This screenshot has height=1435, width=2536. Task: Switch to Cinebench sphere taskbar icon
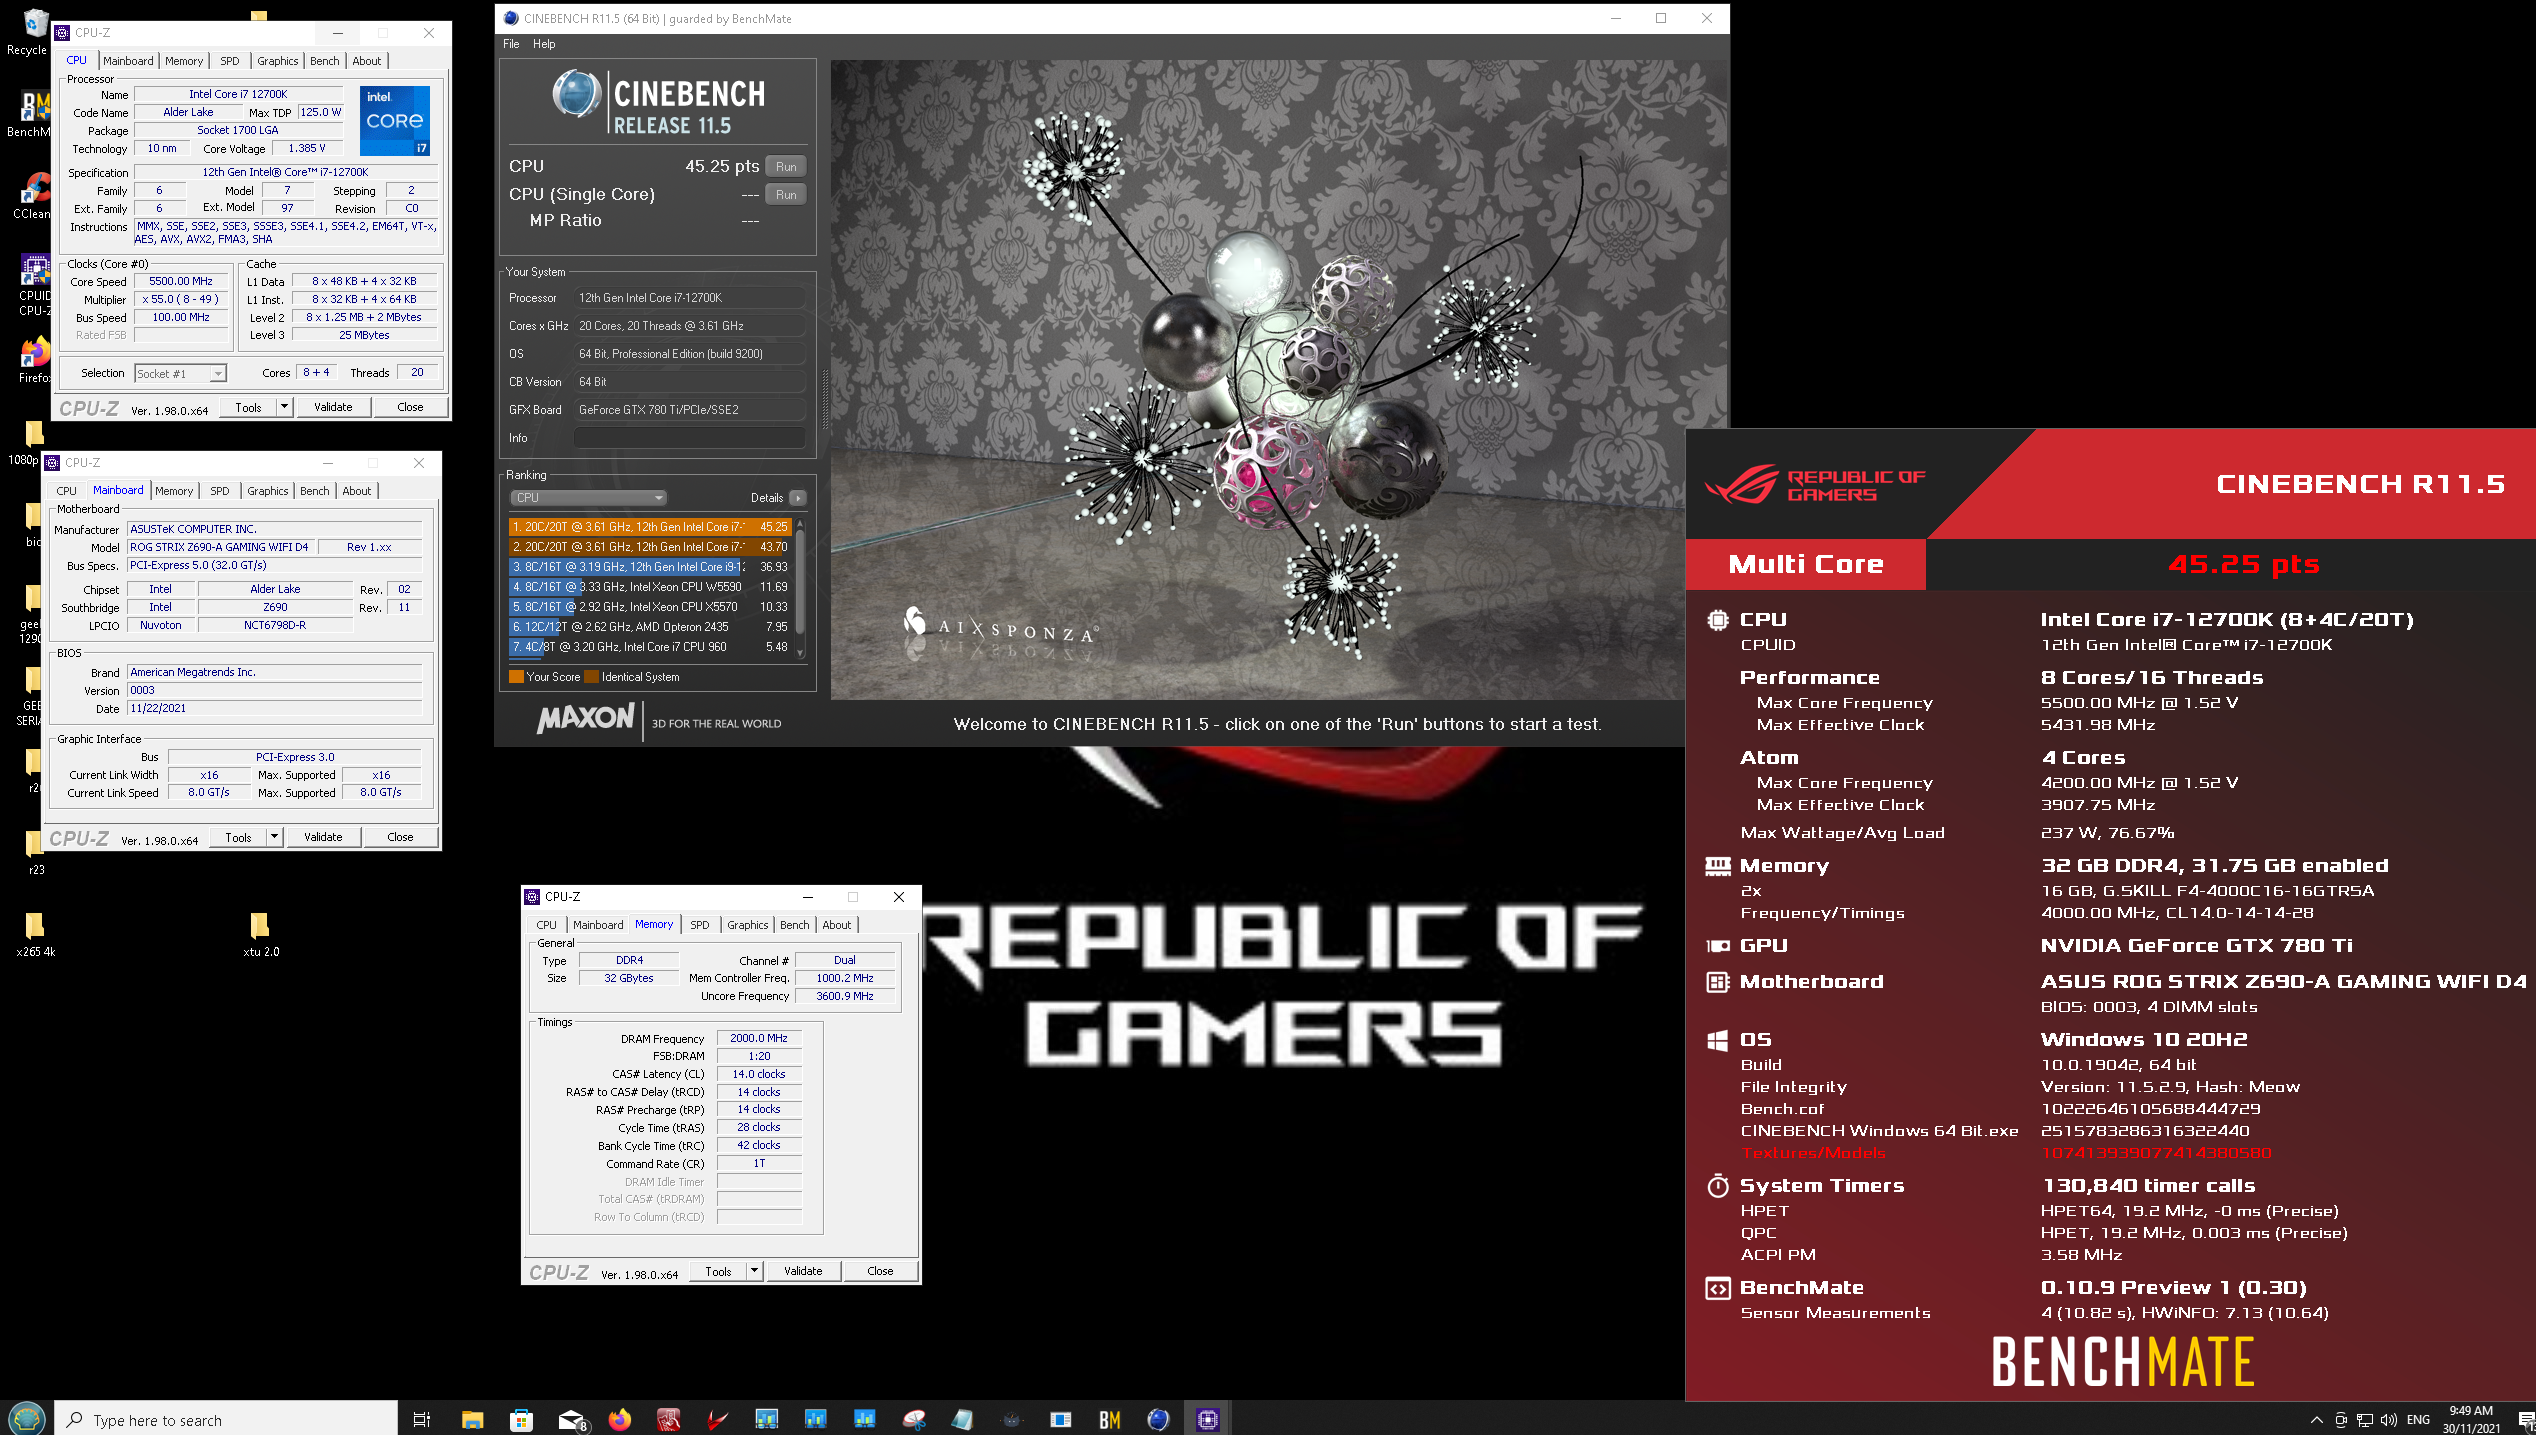pos(1159,1419)
